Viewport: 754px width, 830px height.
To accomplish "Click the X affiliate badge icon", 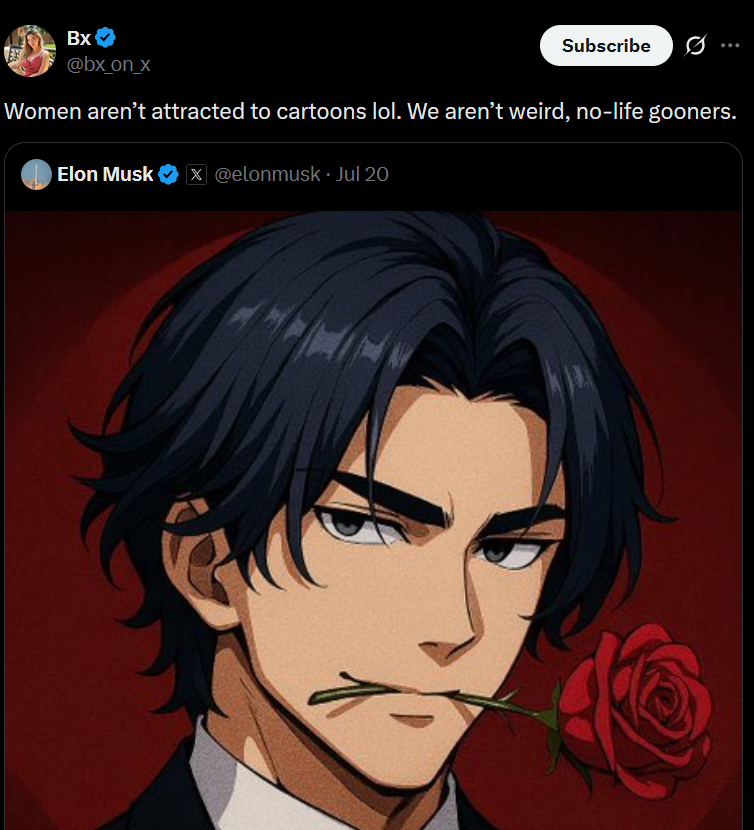I will point(196,174).
